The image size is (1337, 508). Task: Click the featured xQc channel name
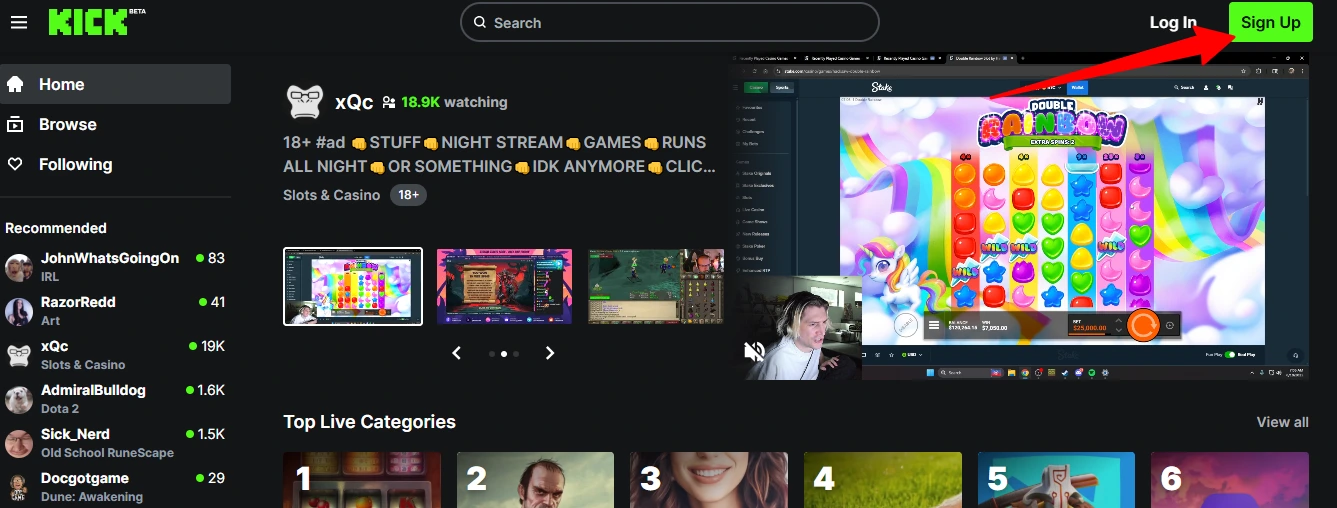tap(354, 102)
